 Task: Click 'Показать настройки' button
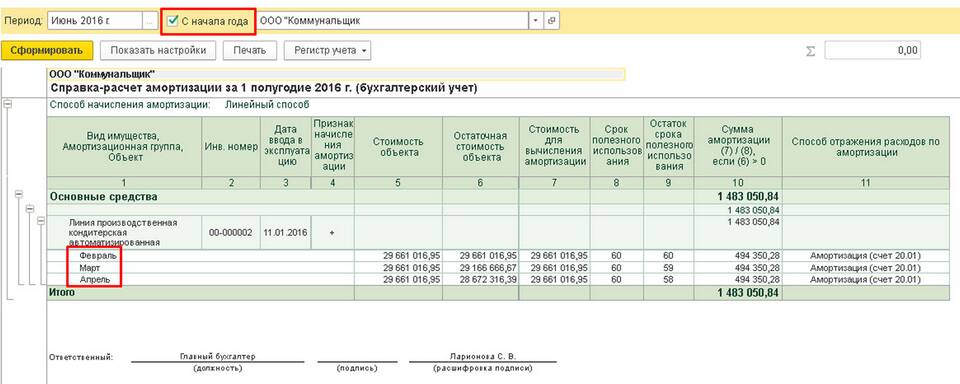pyautogui.click(x=159, y=50)
